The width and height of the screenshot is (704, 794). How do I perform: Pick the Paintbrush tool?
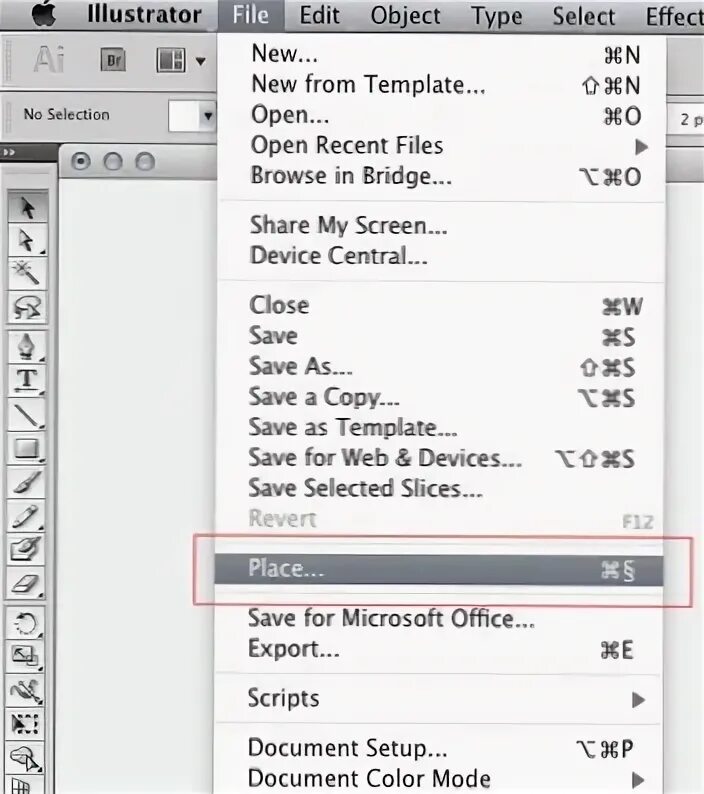(x=27, y=482)
